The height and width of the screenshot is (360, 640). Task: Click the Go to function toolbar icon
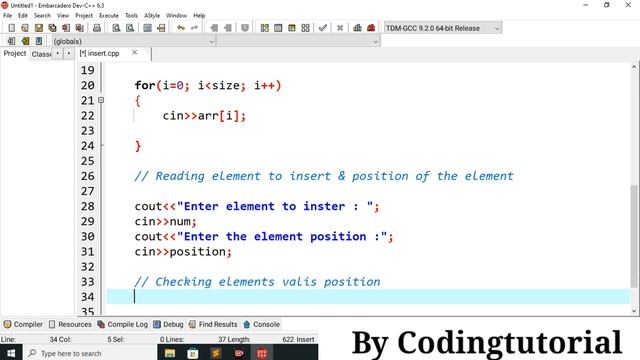click(x=147, y=28)
